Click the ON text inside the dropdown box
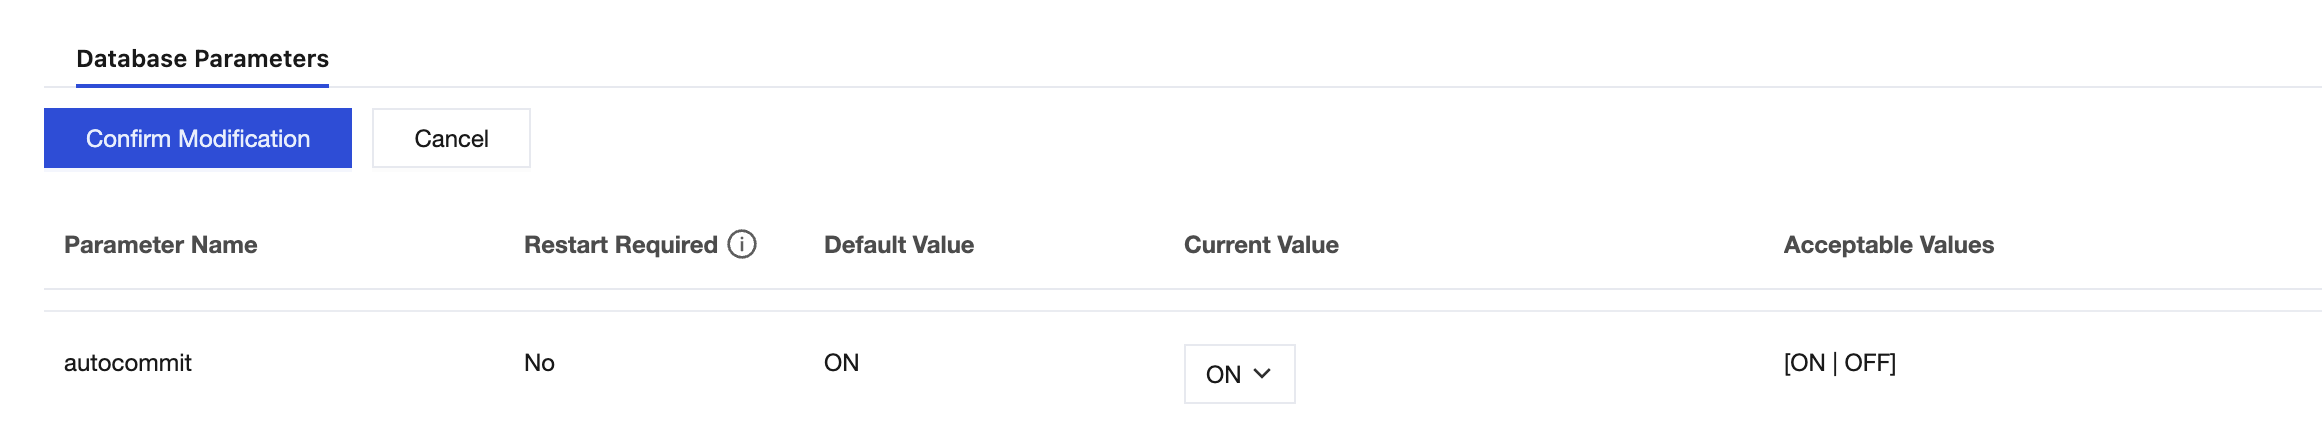 1223,374
